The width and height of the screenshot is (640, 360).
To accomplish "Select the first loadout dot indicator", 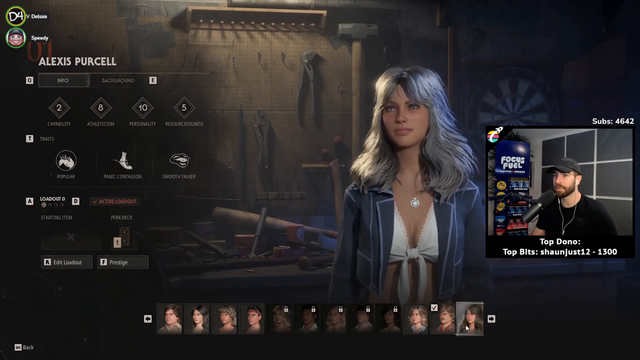I will 44,205.
